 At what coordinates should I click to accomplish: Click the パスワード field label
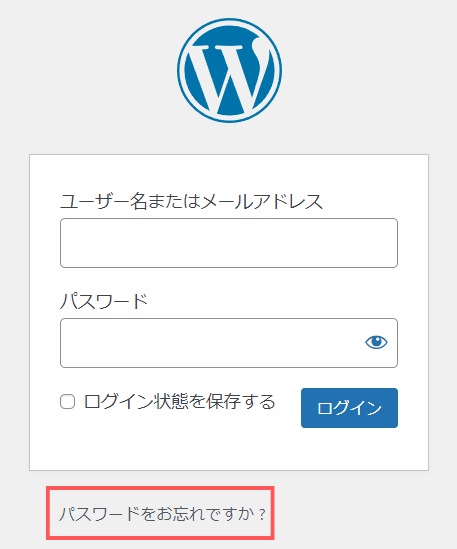click(104, 301)
